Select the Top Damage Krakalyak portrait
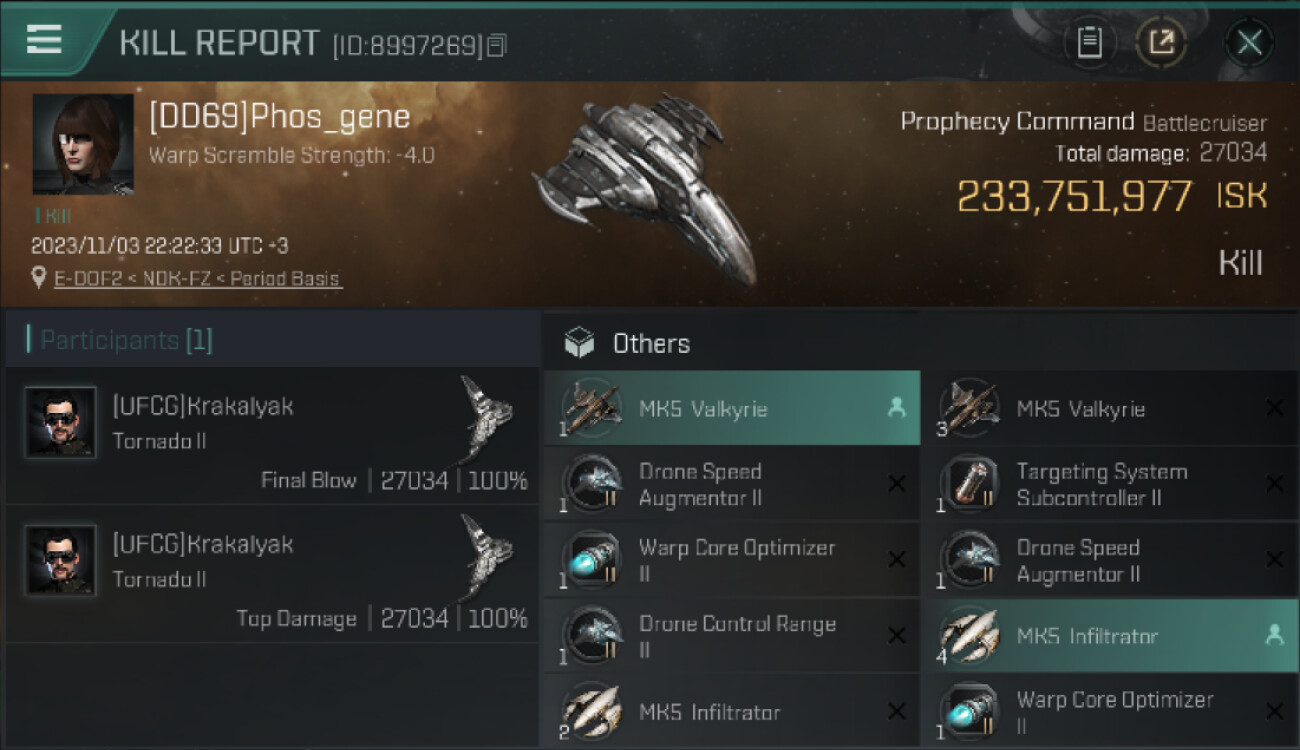Image resolution: width=1300 pixels, height=750 pixels. (61, 560)
